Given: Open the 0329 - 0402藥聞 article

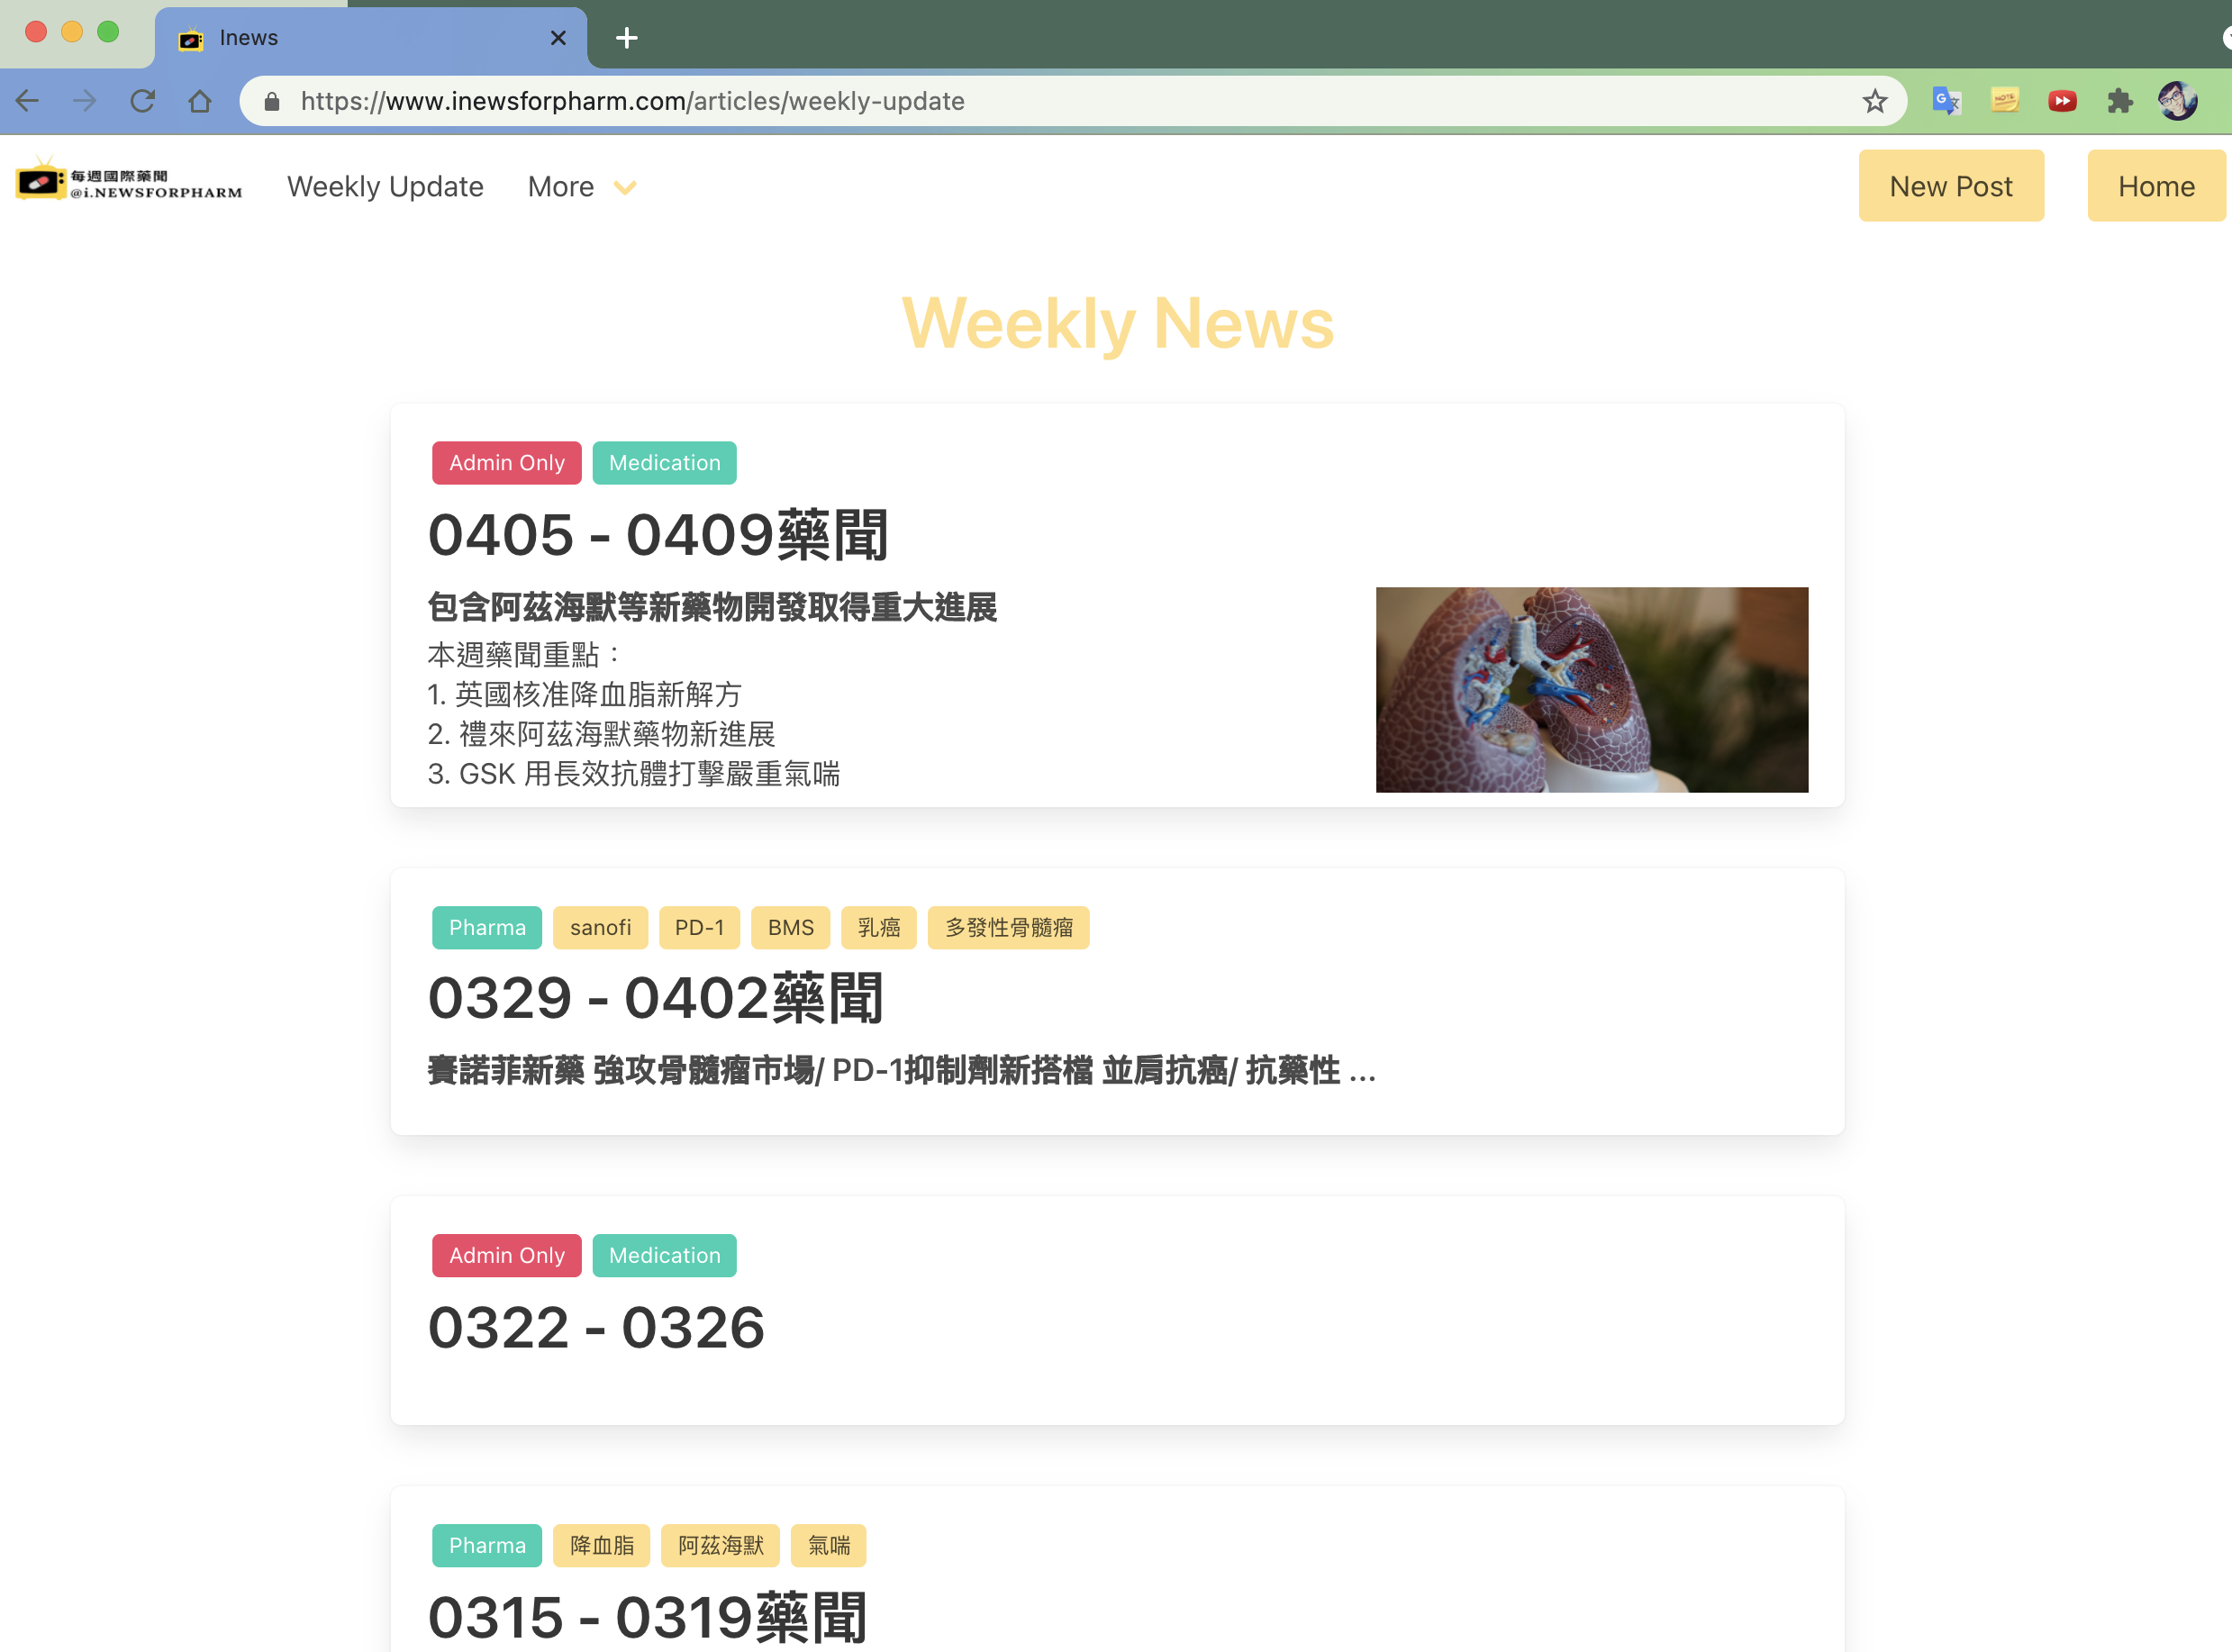Looking at the screenshot, I should (x=656, y=999).
